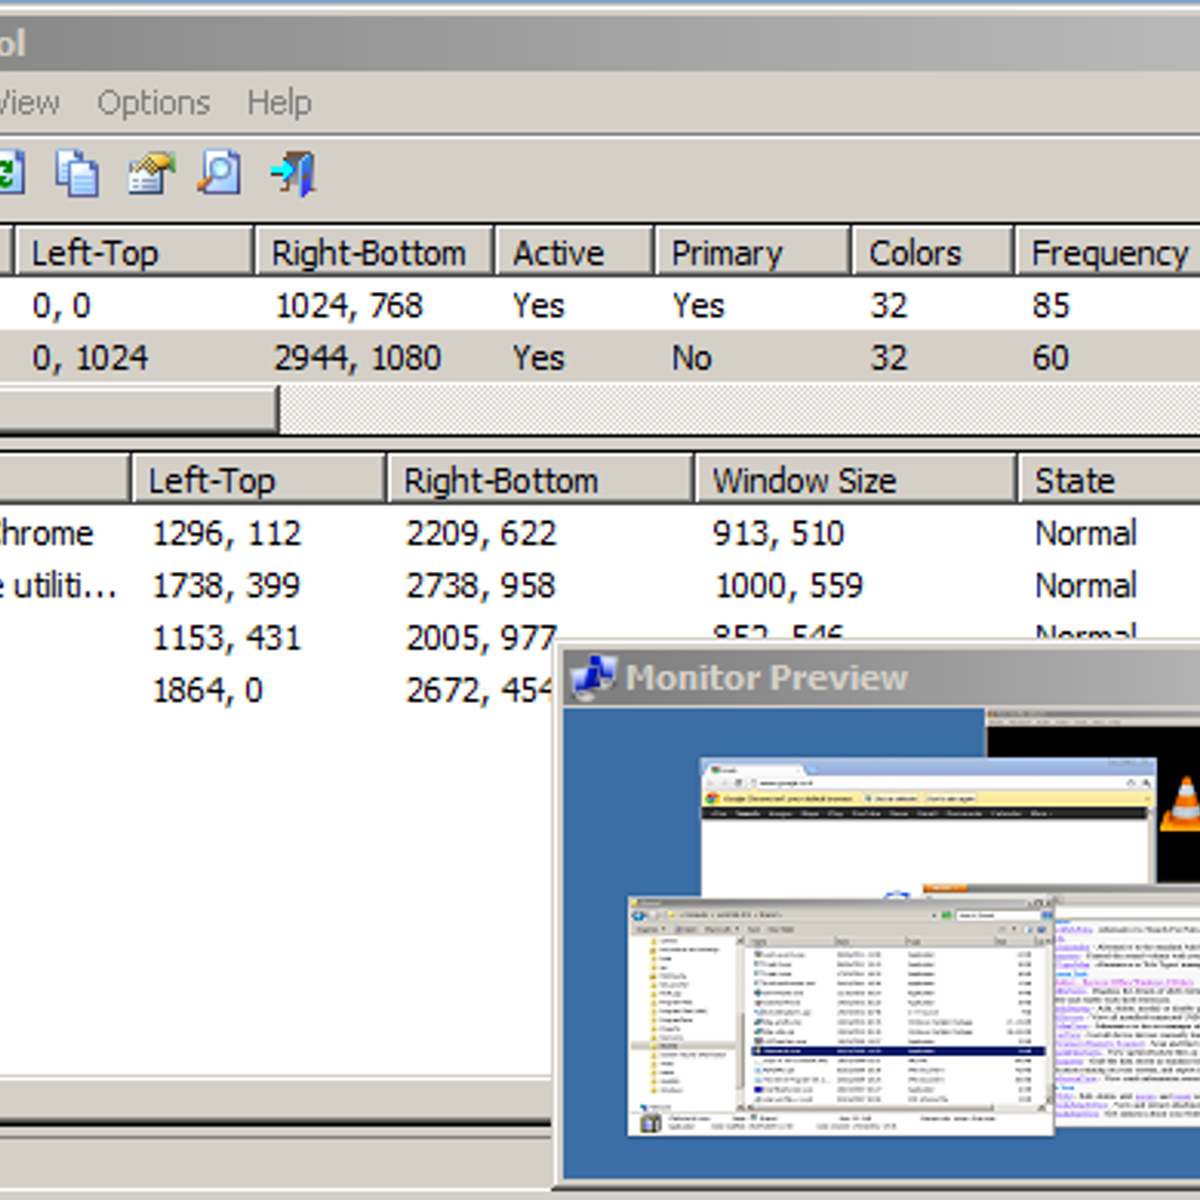Click Colors 32 in the frequency 60 row
Viewport: 1200px width, 1200px height.
click(888, 357)
